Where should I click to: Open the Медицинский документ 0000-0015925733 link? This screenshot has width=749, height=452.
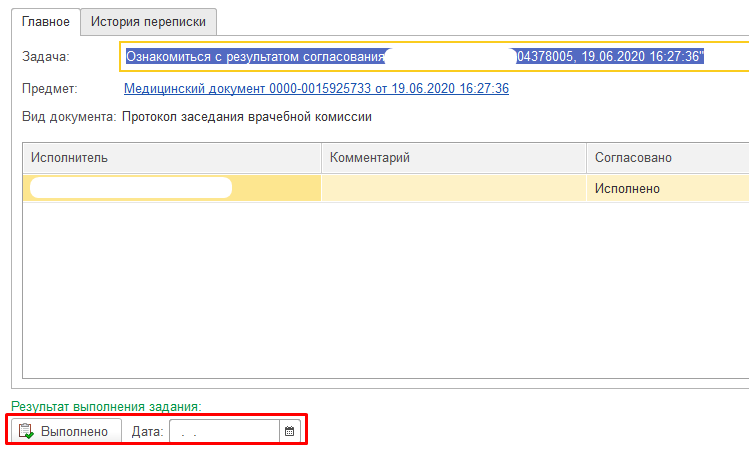316,89
